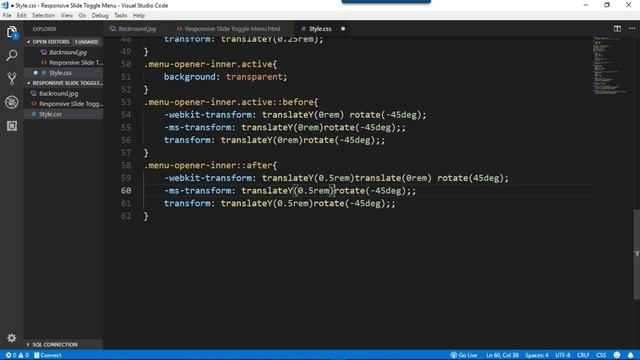Open the View menu

[x=67, y=16]
